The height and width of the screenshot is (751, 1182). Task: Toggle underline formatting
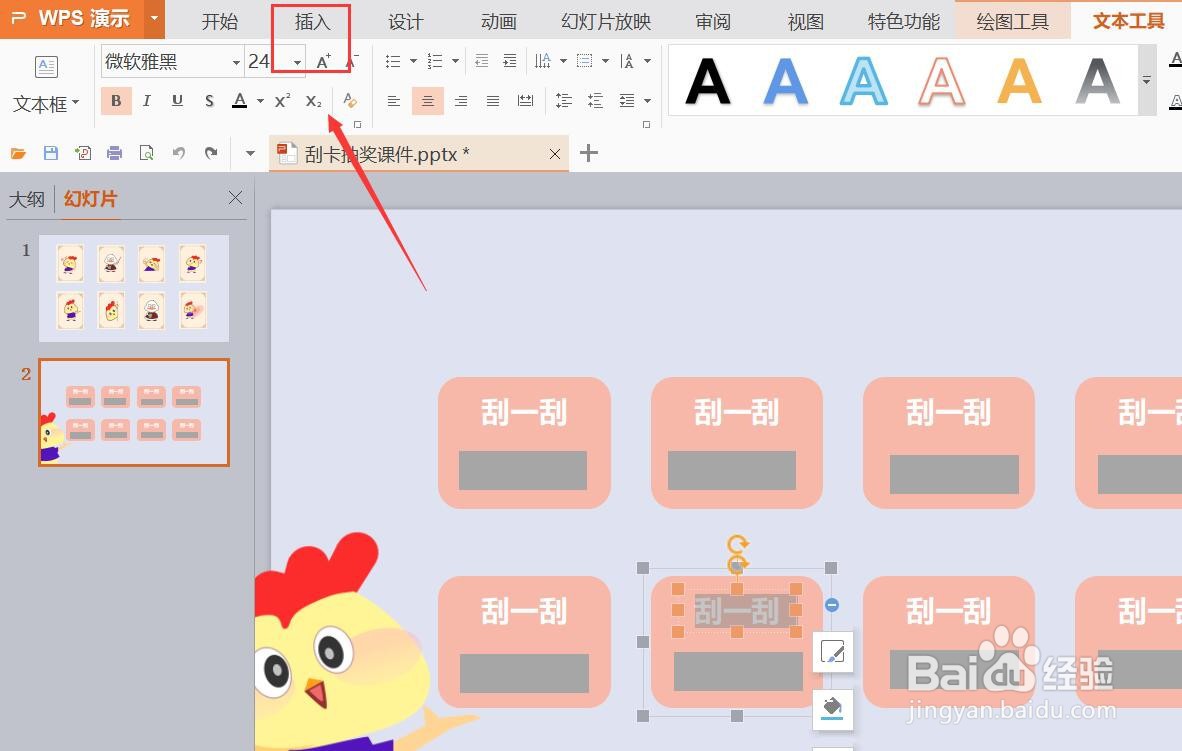tap(178, 100)
